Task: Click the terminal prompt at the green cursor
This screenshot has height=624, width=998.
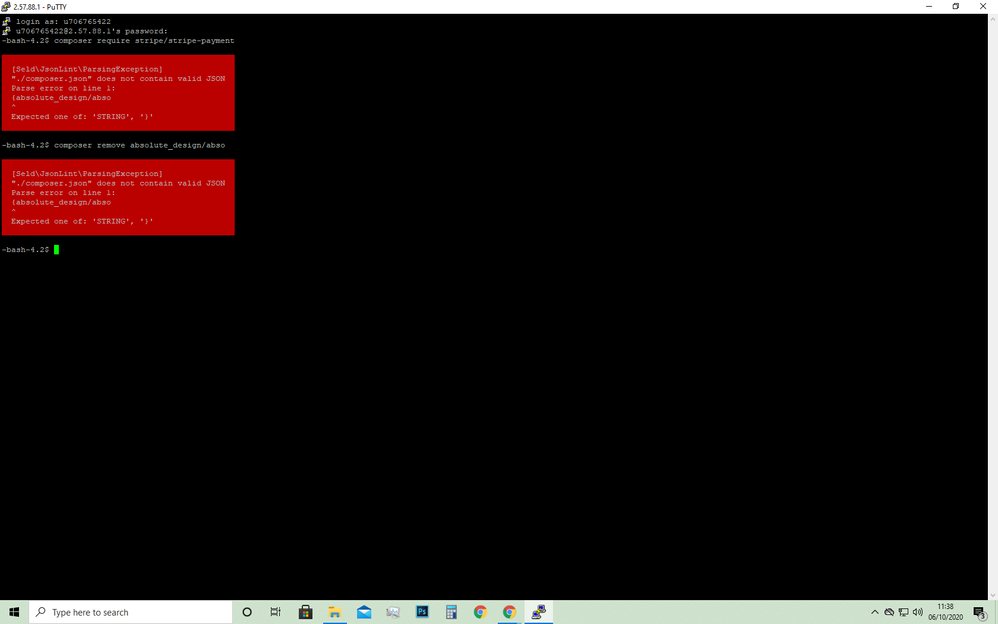Action: click(x=57, y=249)
